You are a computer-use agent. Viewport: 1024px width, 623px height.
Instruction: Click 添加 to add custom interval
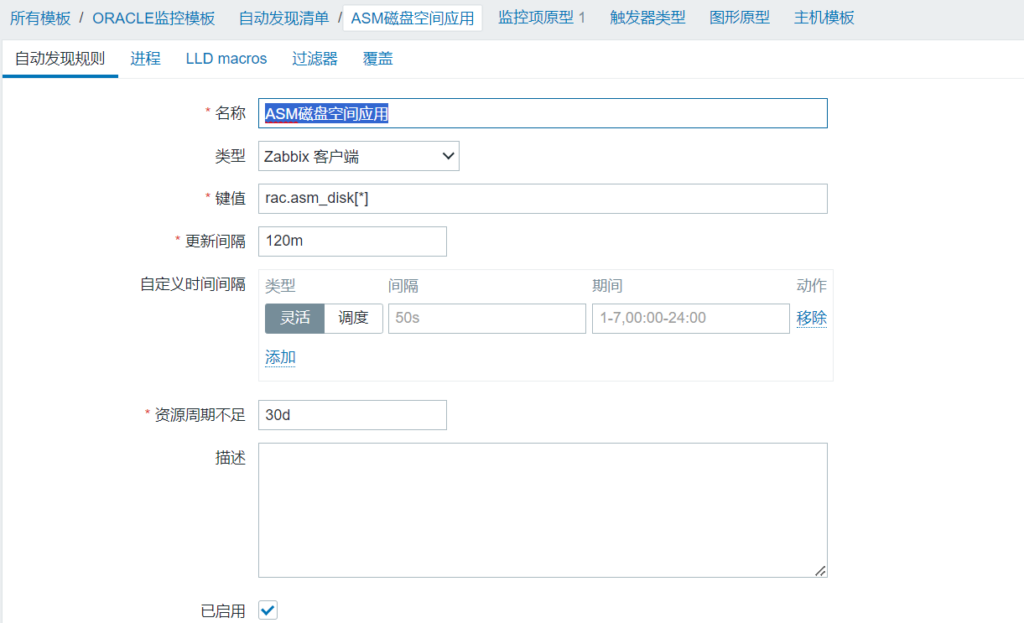tap(280, 357)
